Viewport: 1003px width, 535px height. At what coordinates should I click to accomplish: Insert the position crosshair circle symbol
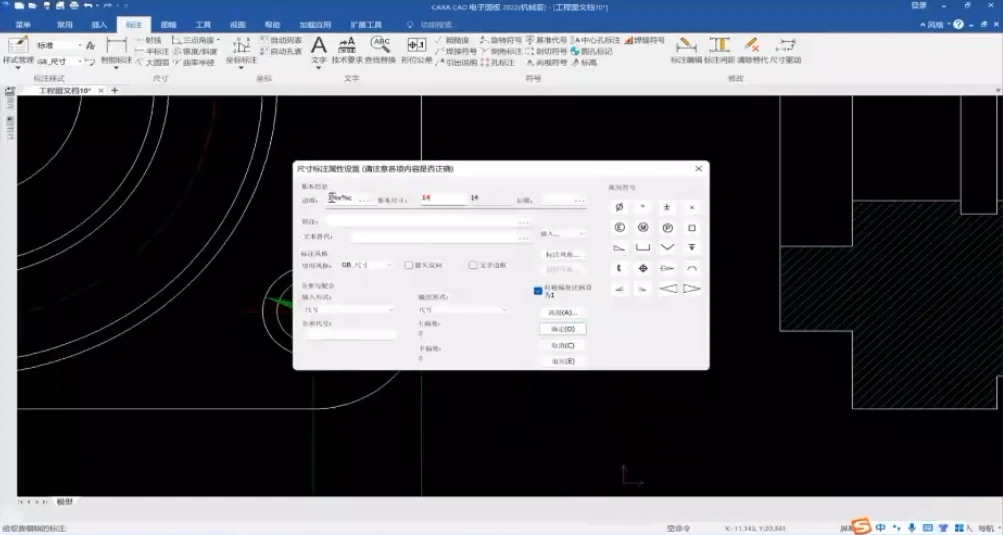(643, 269)
